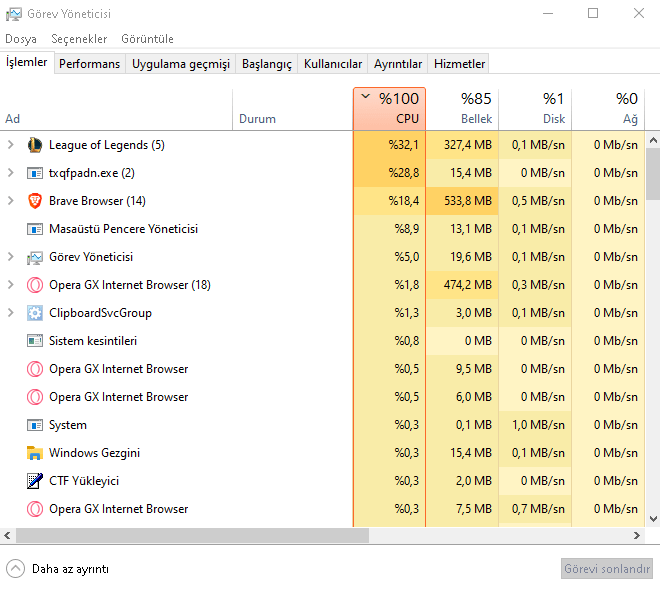660x590 pixels.
Task: Click the horizontal scrollbar left arrow
Action: [7, 536]
